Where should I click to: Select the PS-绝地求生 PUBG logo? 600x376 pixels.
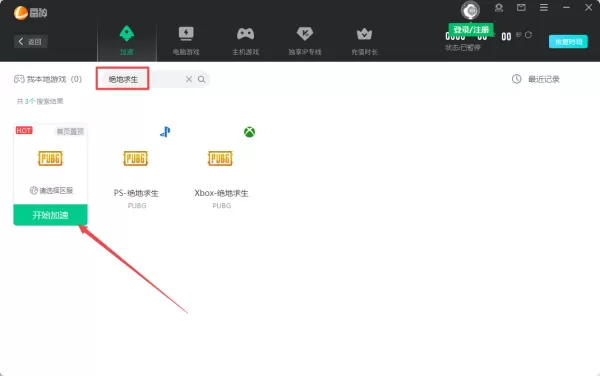pos(135,158)
